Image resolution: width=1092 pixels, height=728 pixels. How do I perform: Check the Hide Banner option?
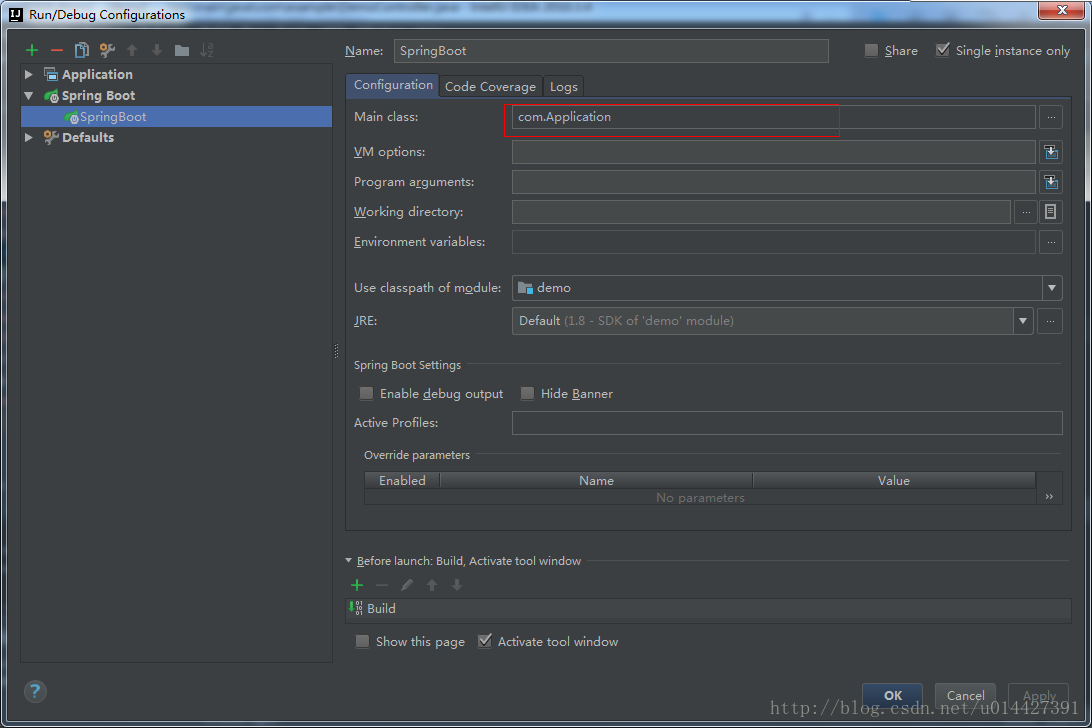pos(527,394)
